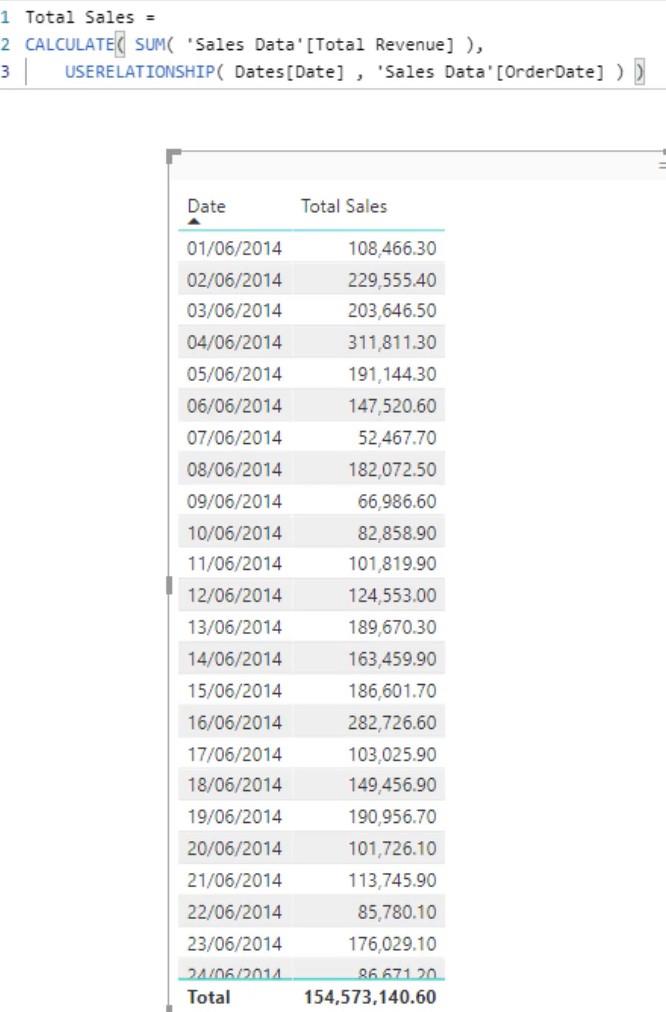Select the row dated 01/06/2014
The width and height of the screenshot is (666, 1012).
pos(311,248)
